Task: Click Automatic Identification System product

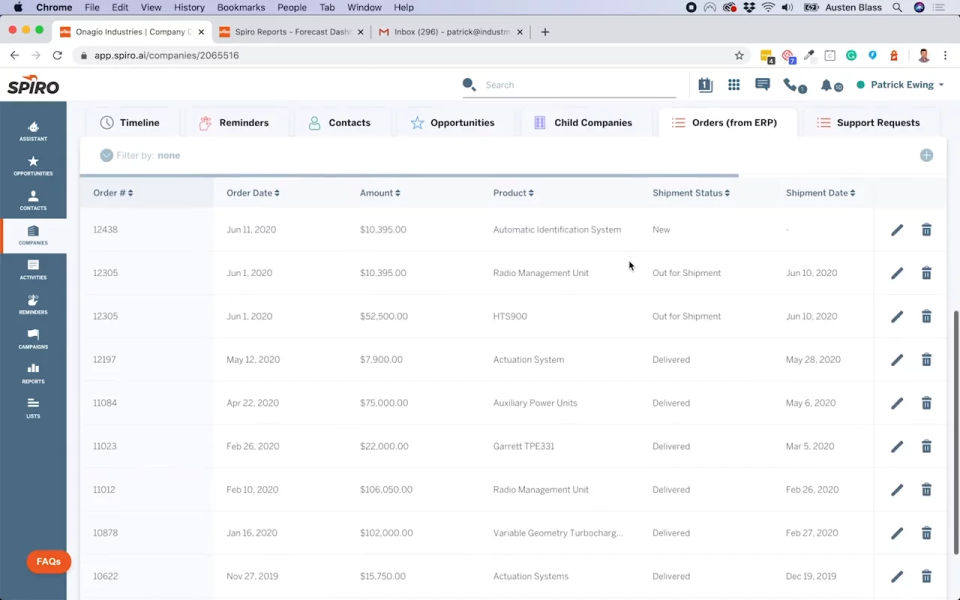Action: (557, 230)
